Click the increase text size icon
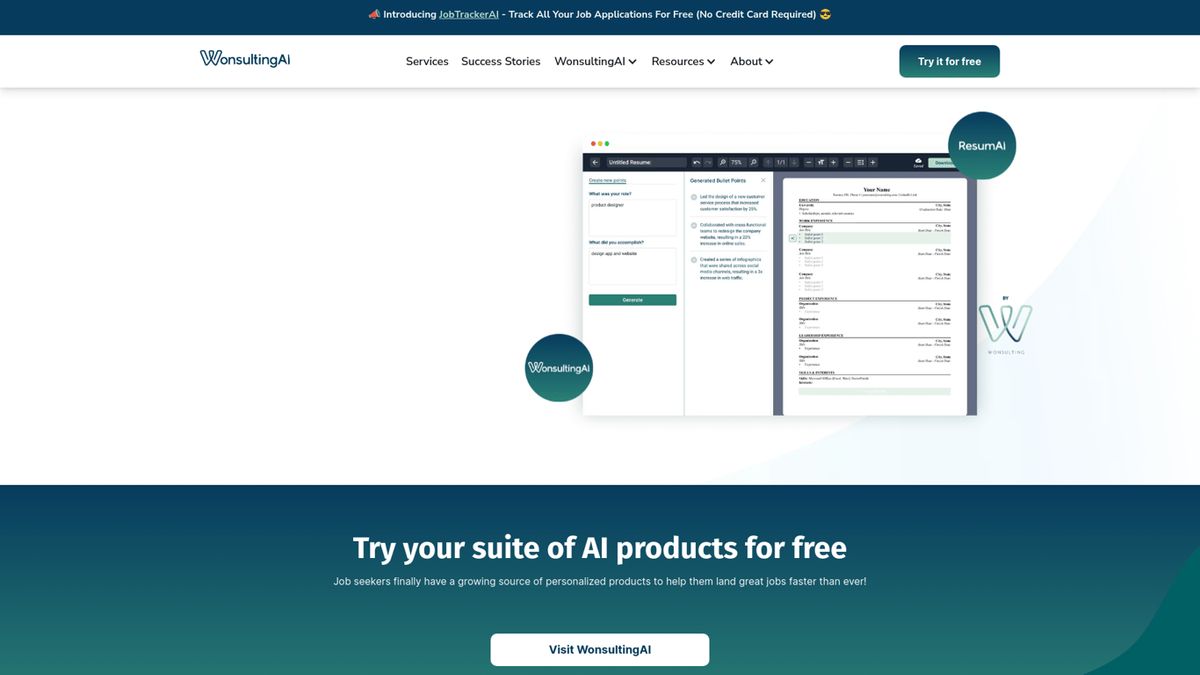 (833, 161)
